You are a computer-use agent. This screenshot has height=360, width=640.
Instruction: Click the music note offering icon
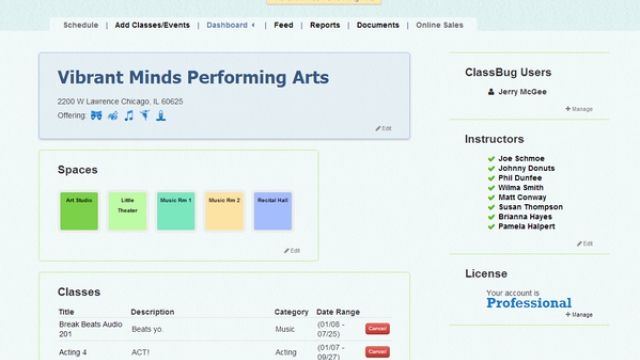click(x=129, y=116)
